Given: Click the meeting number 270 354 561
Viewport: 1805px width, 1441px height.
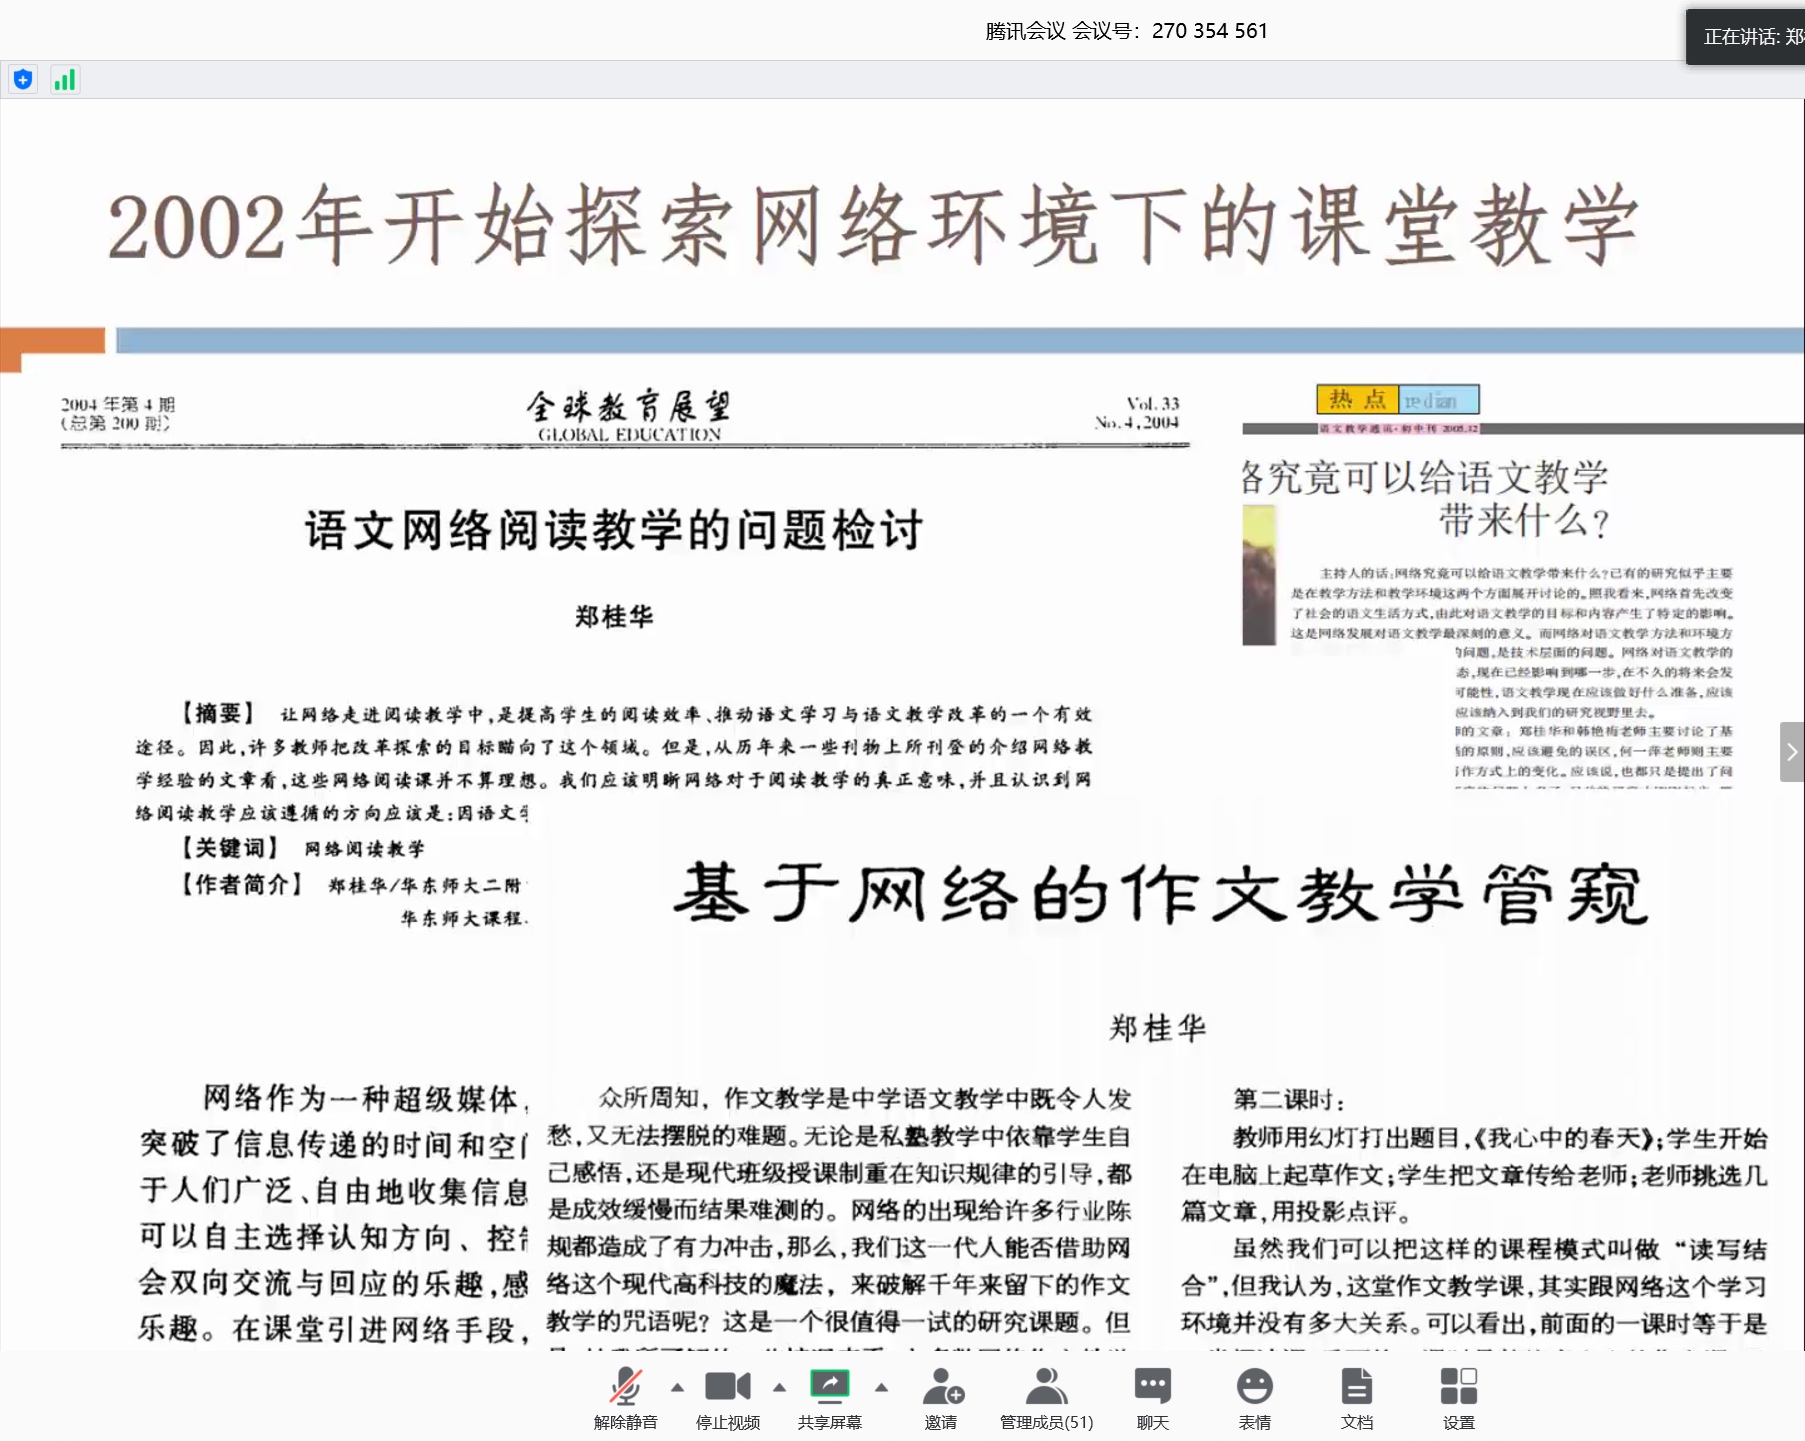Looking at the screenshot, I should point(1209,31).
